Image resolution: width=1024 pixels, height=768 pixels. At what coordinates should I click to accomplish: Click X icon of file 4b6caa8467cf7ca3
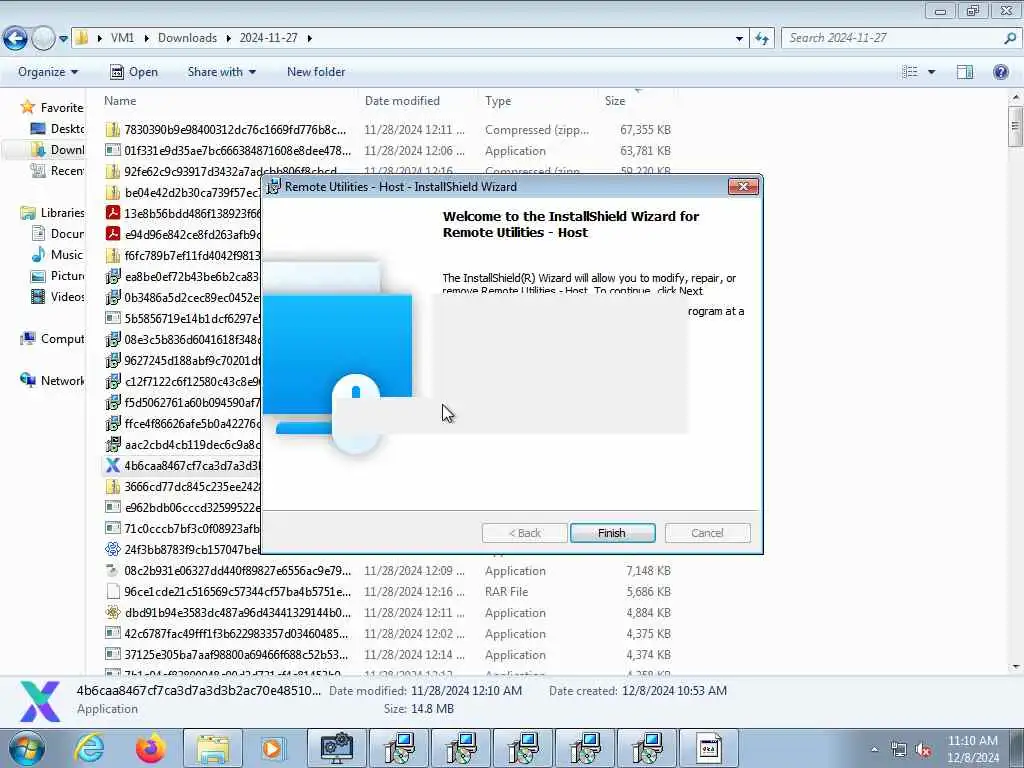(113, 465)
